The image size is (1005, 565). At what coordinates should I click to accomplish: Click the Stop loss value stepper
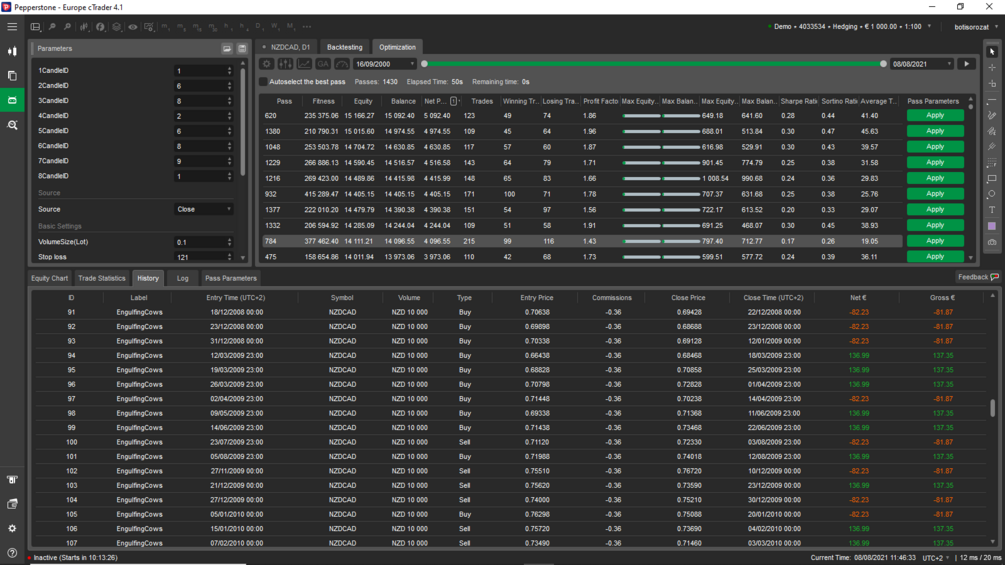click(229, 257)
